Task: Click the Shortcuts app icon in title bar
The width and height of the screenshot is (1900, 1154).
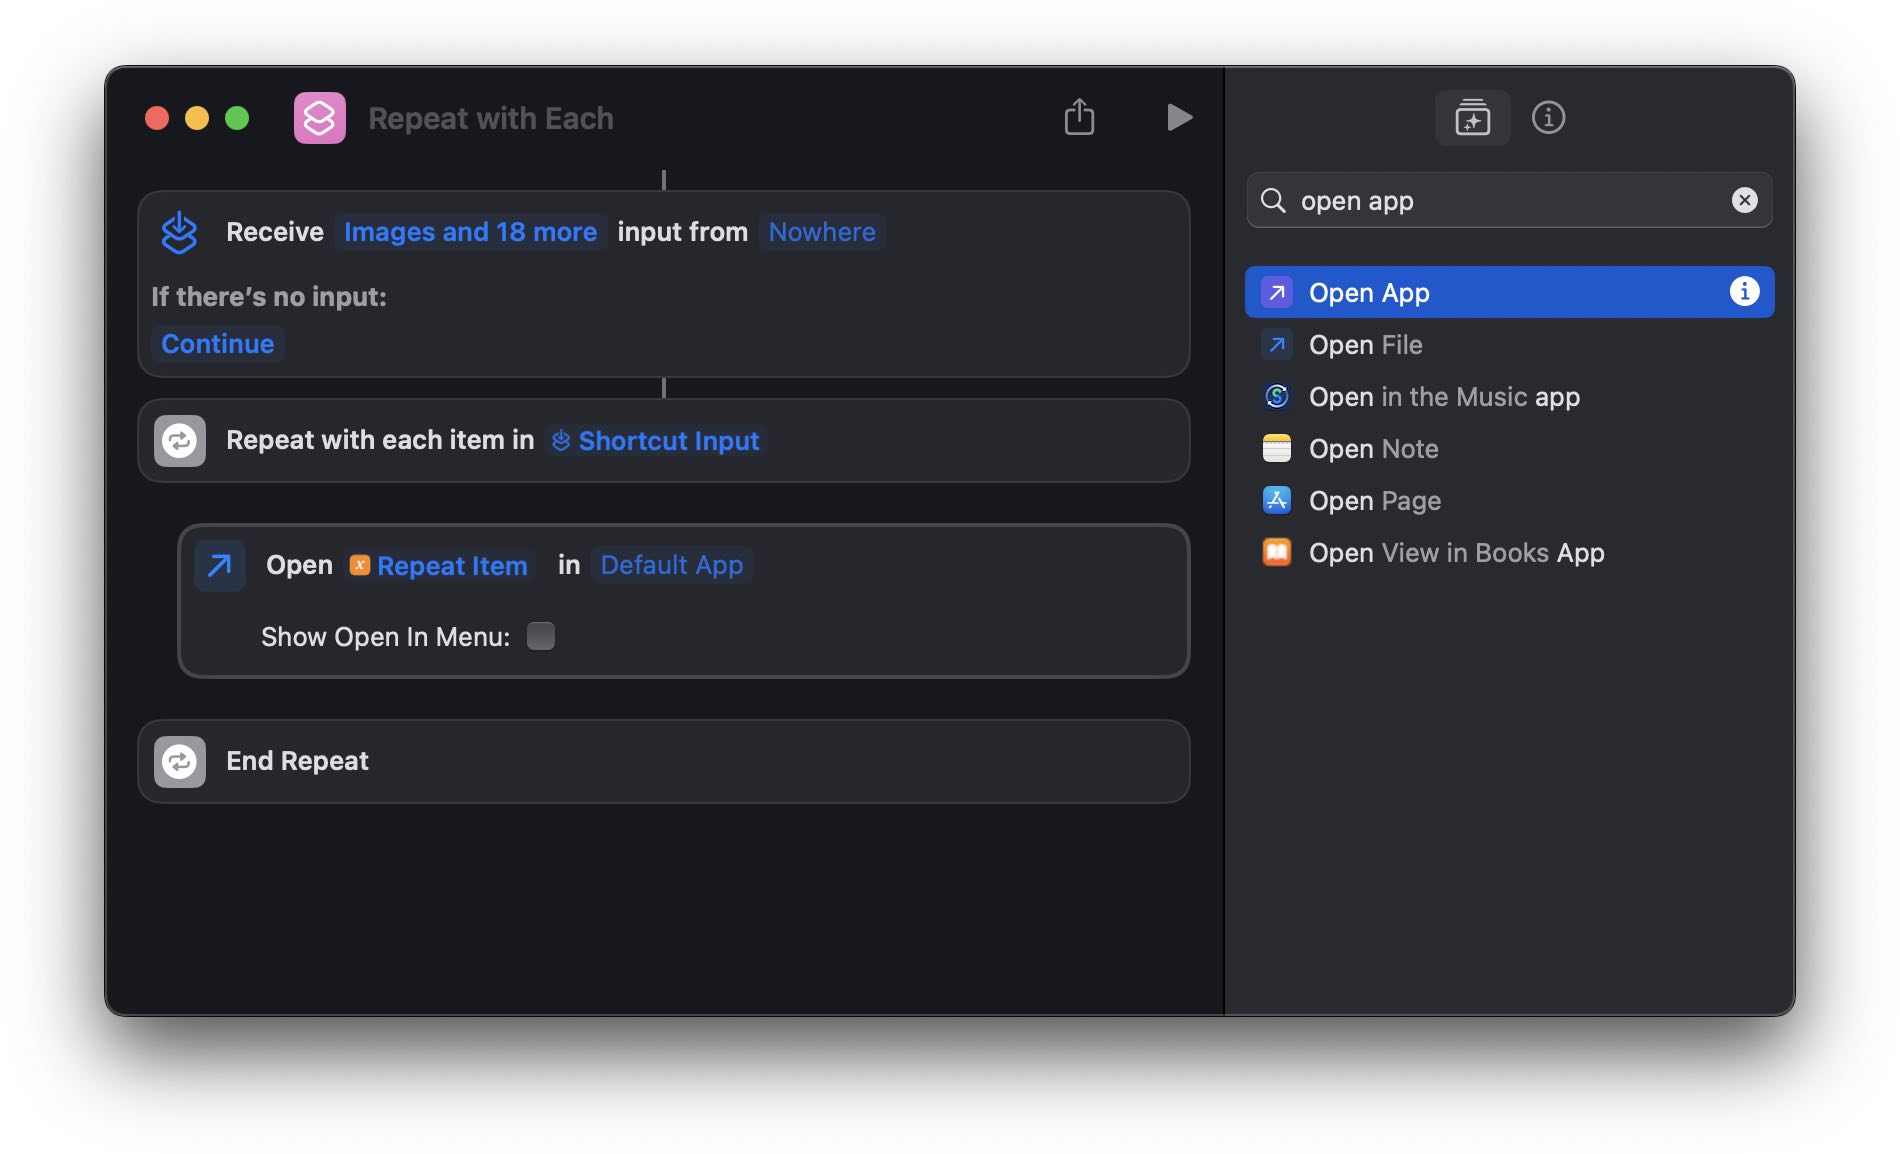Action: point(319,118)
